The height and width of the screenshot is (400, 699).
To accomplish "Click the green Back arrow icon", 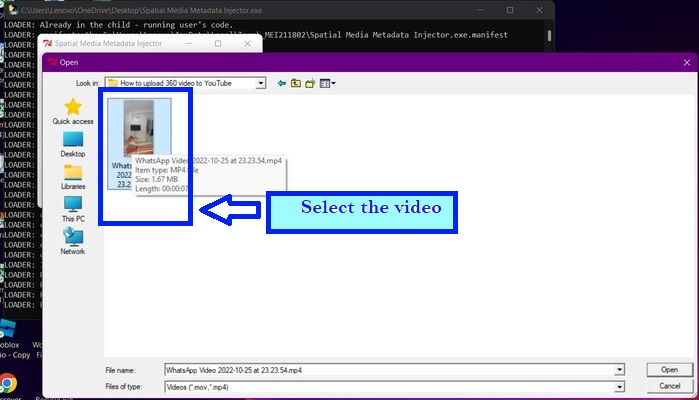I will [x=282, y=83].
